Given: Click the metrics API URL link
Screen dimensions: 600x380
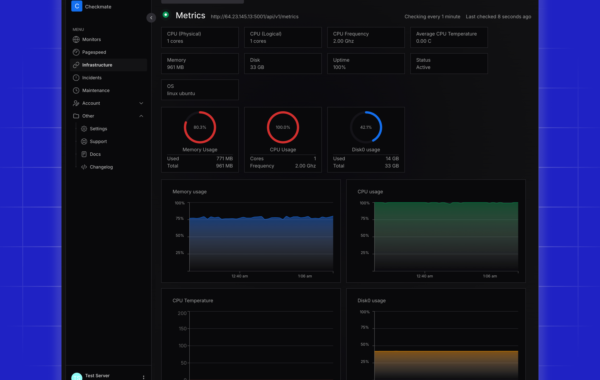Looking at the screenshot, I should point(254,17).
